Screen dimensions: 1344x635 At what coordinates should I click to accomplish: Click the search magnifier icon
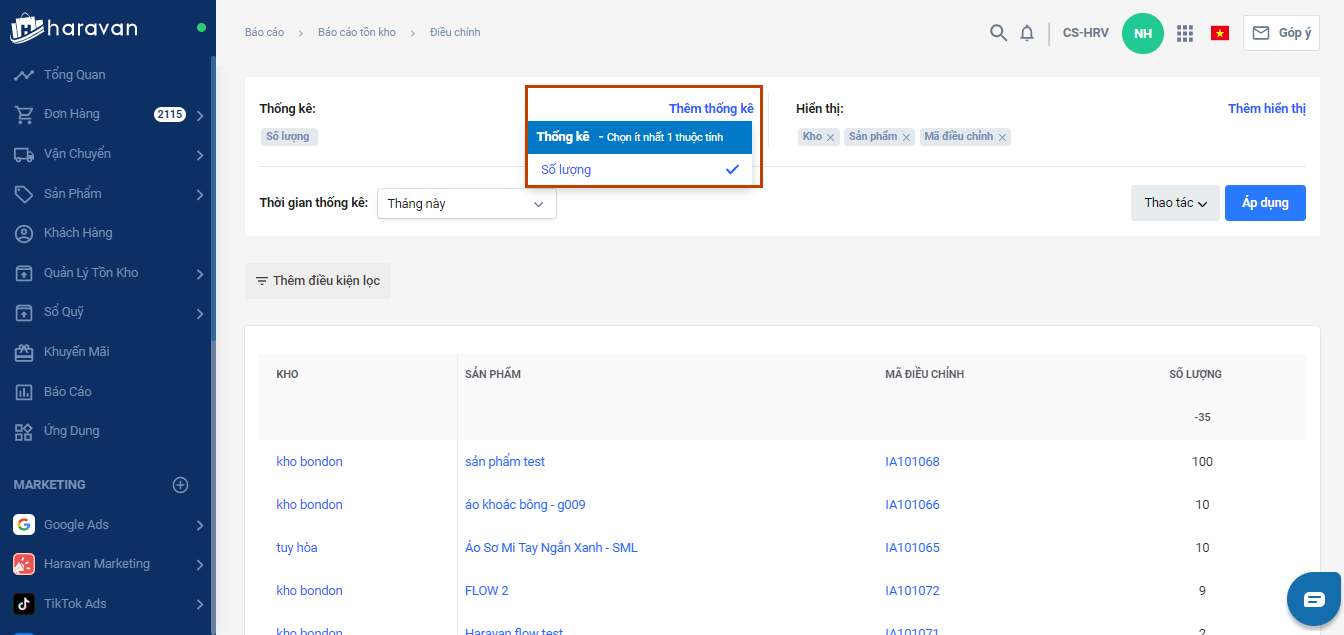coord(998,33)
